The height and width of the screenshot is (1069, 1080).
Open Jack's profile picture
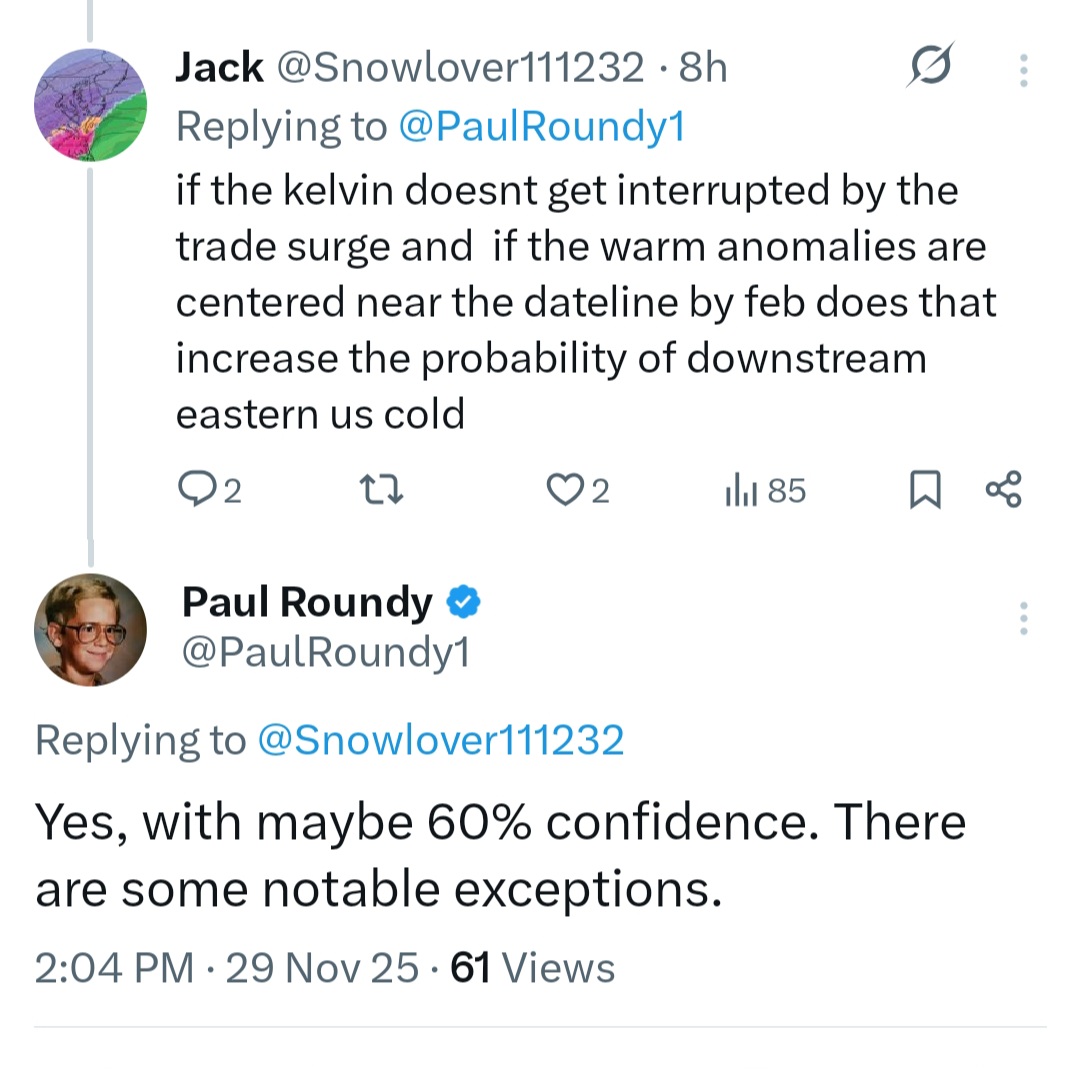point(91,104)
